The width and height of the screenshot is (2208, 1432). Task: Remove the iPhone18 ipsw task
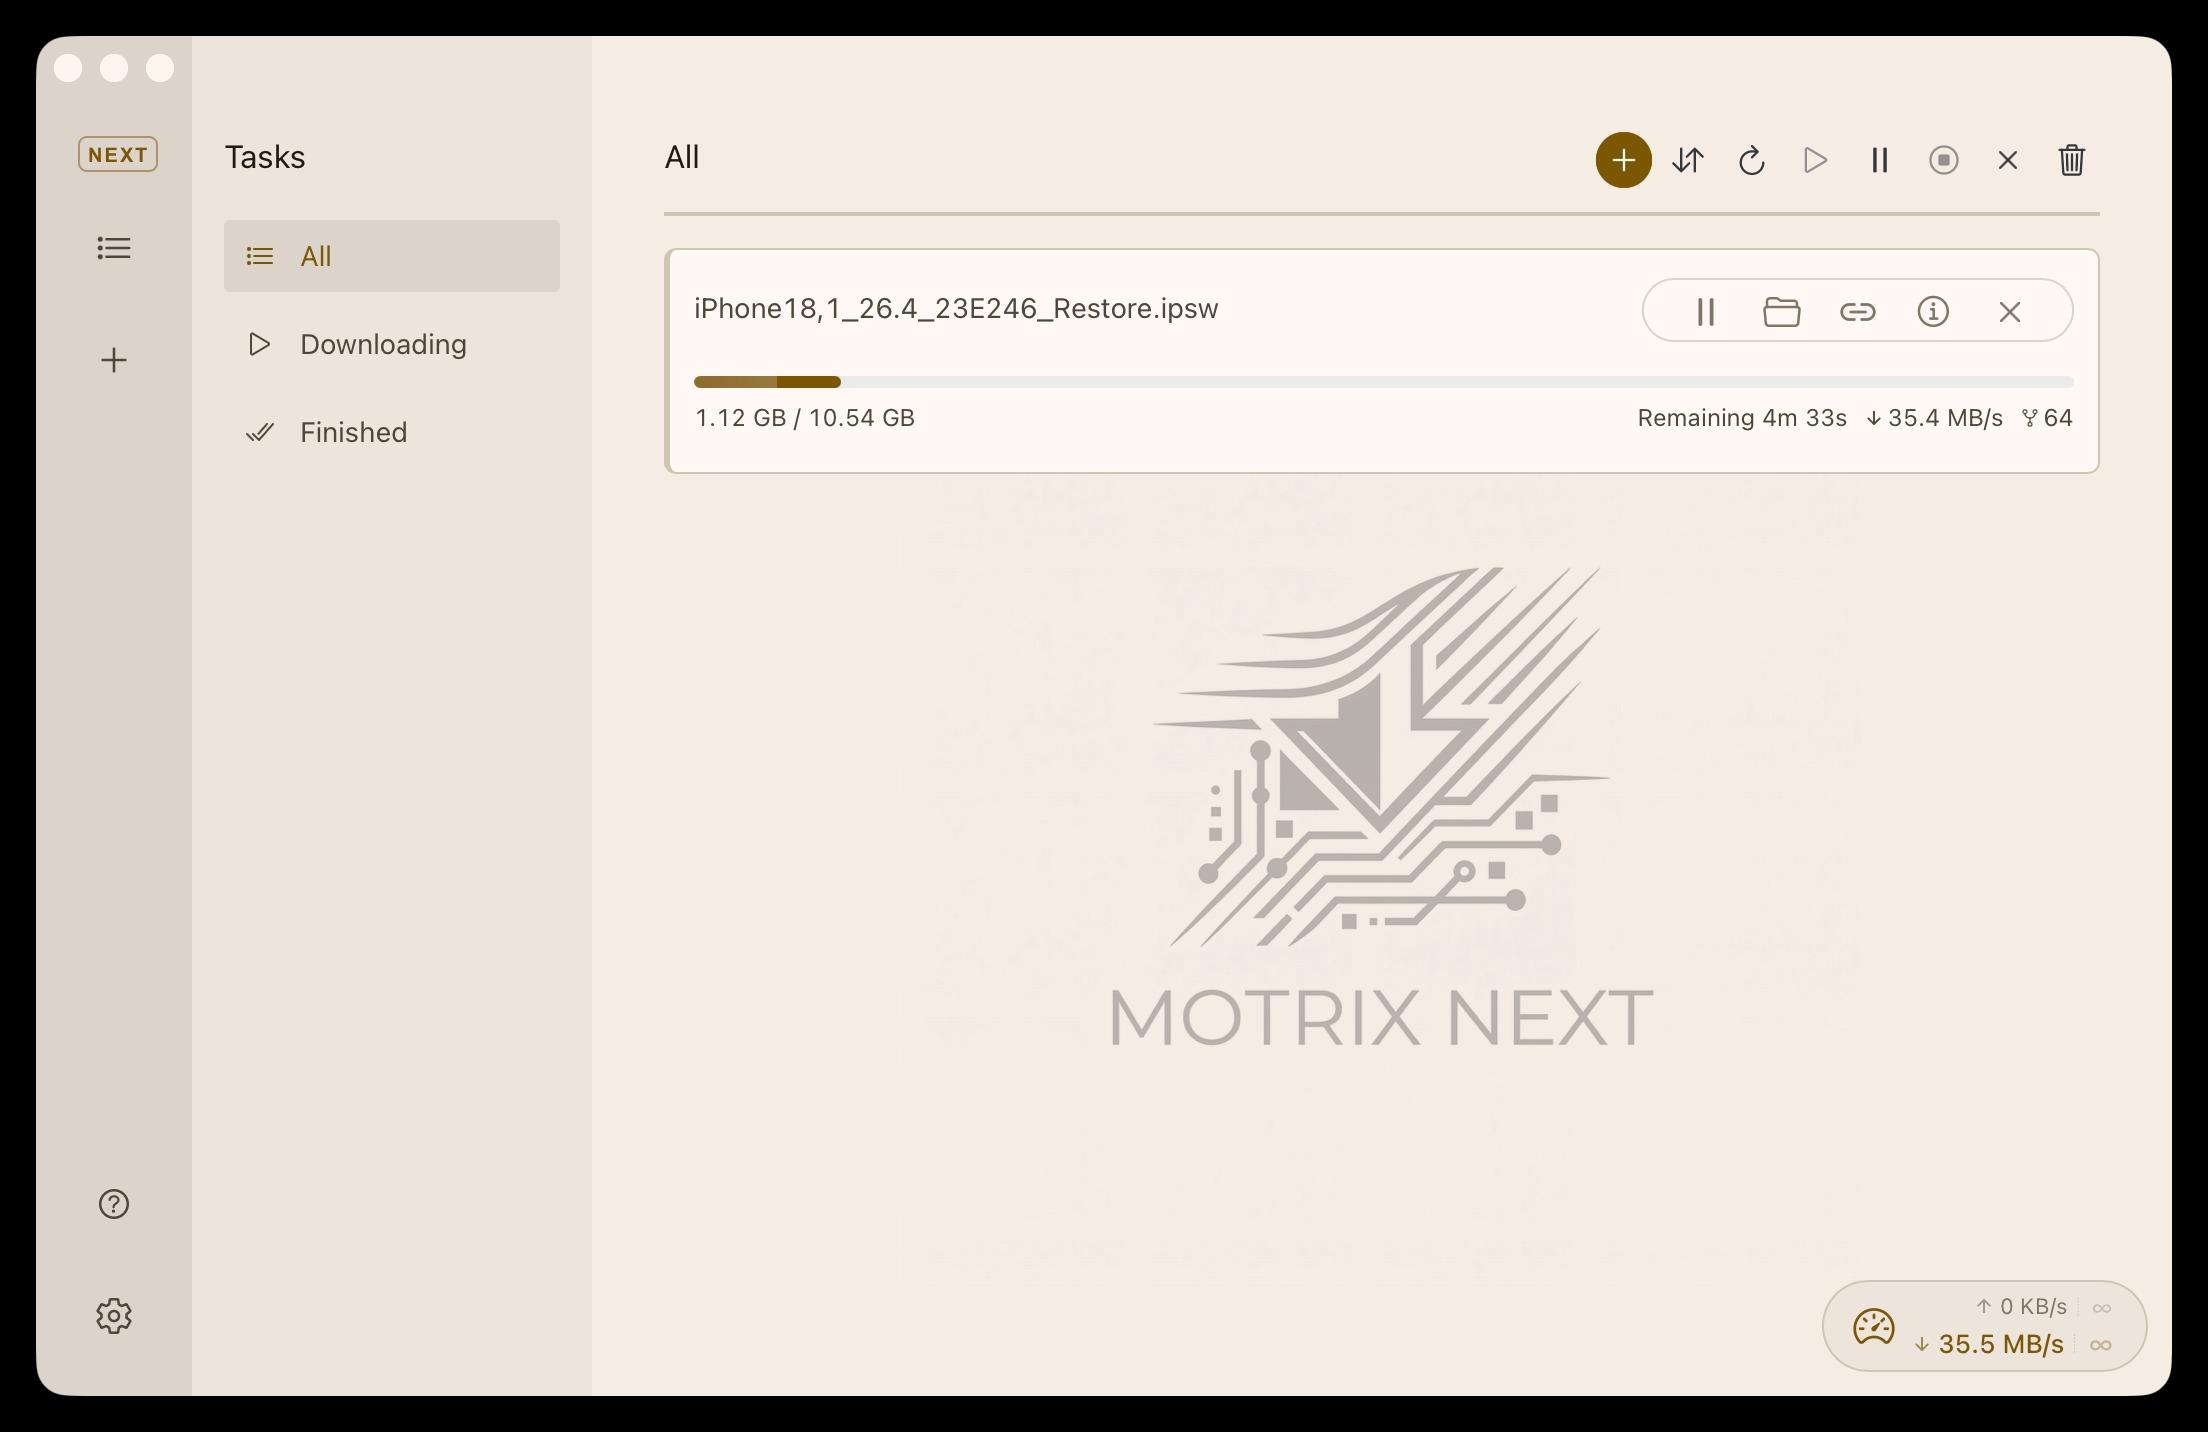click(x=2009, y=312)
